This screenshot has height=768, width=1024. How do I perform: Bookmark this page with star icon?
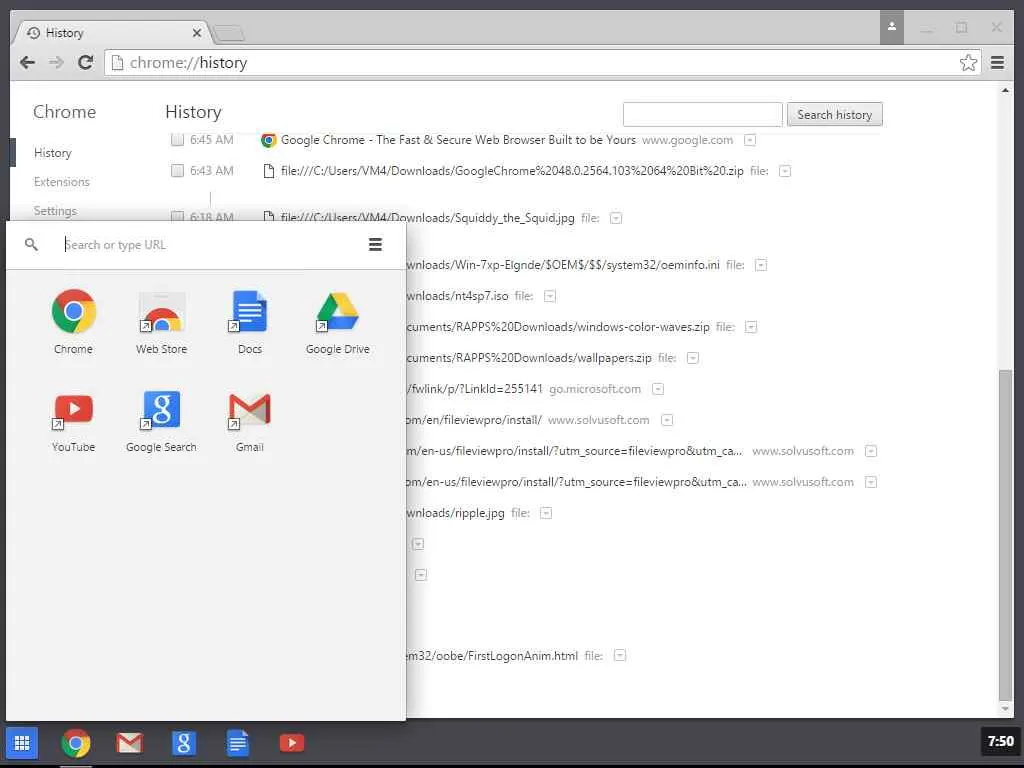(968, 63)
